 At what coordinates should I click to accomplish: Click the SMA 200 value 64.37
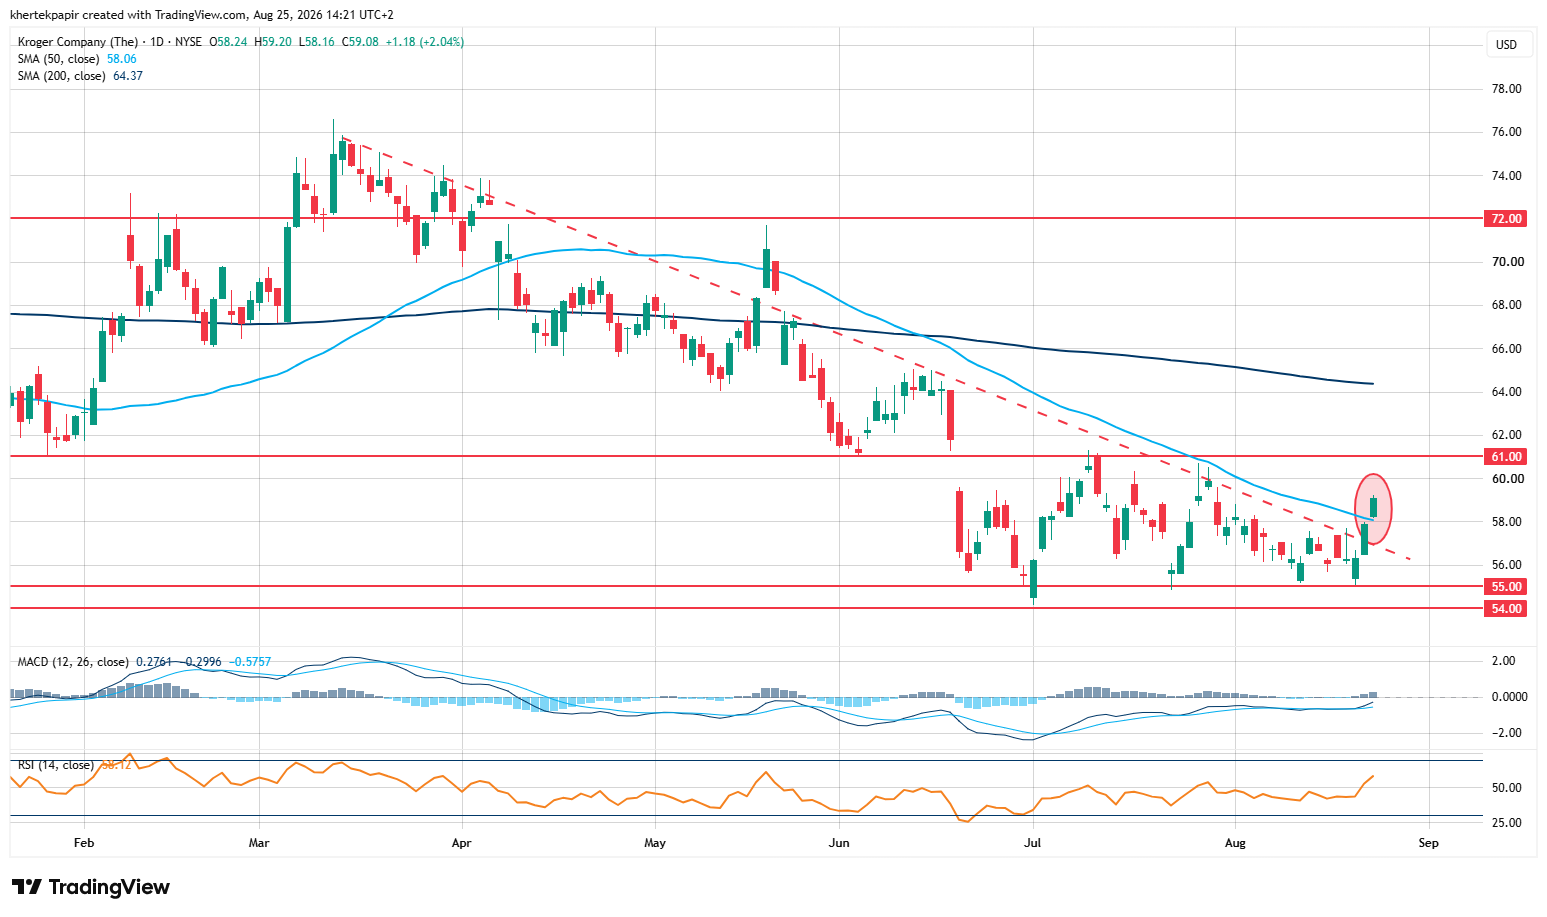coord(128,76)
